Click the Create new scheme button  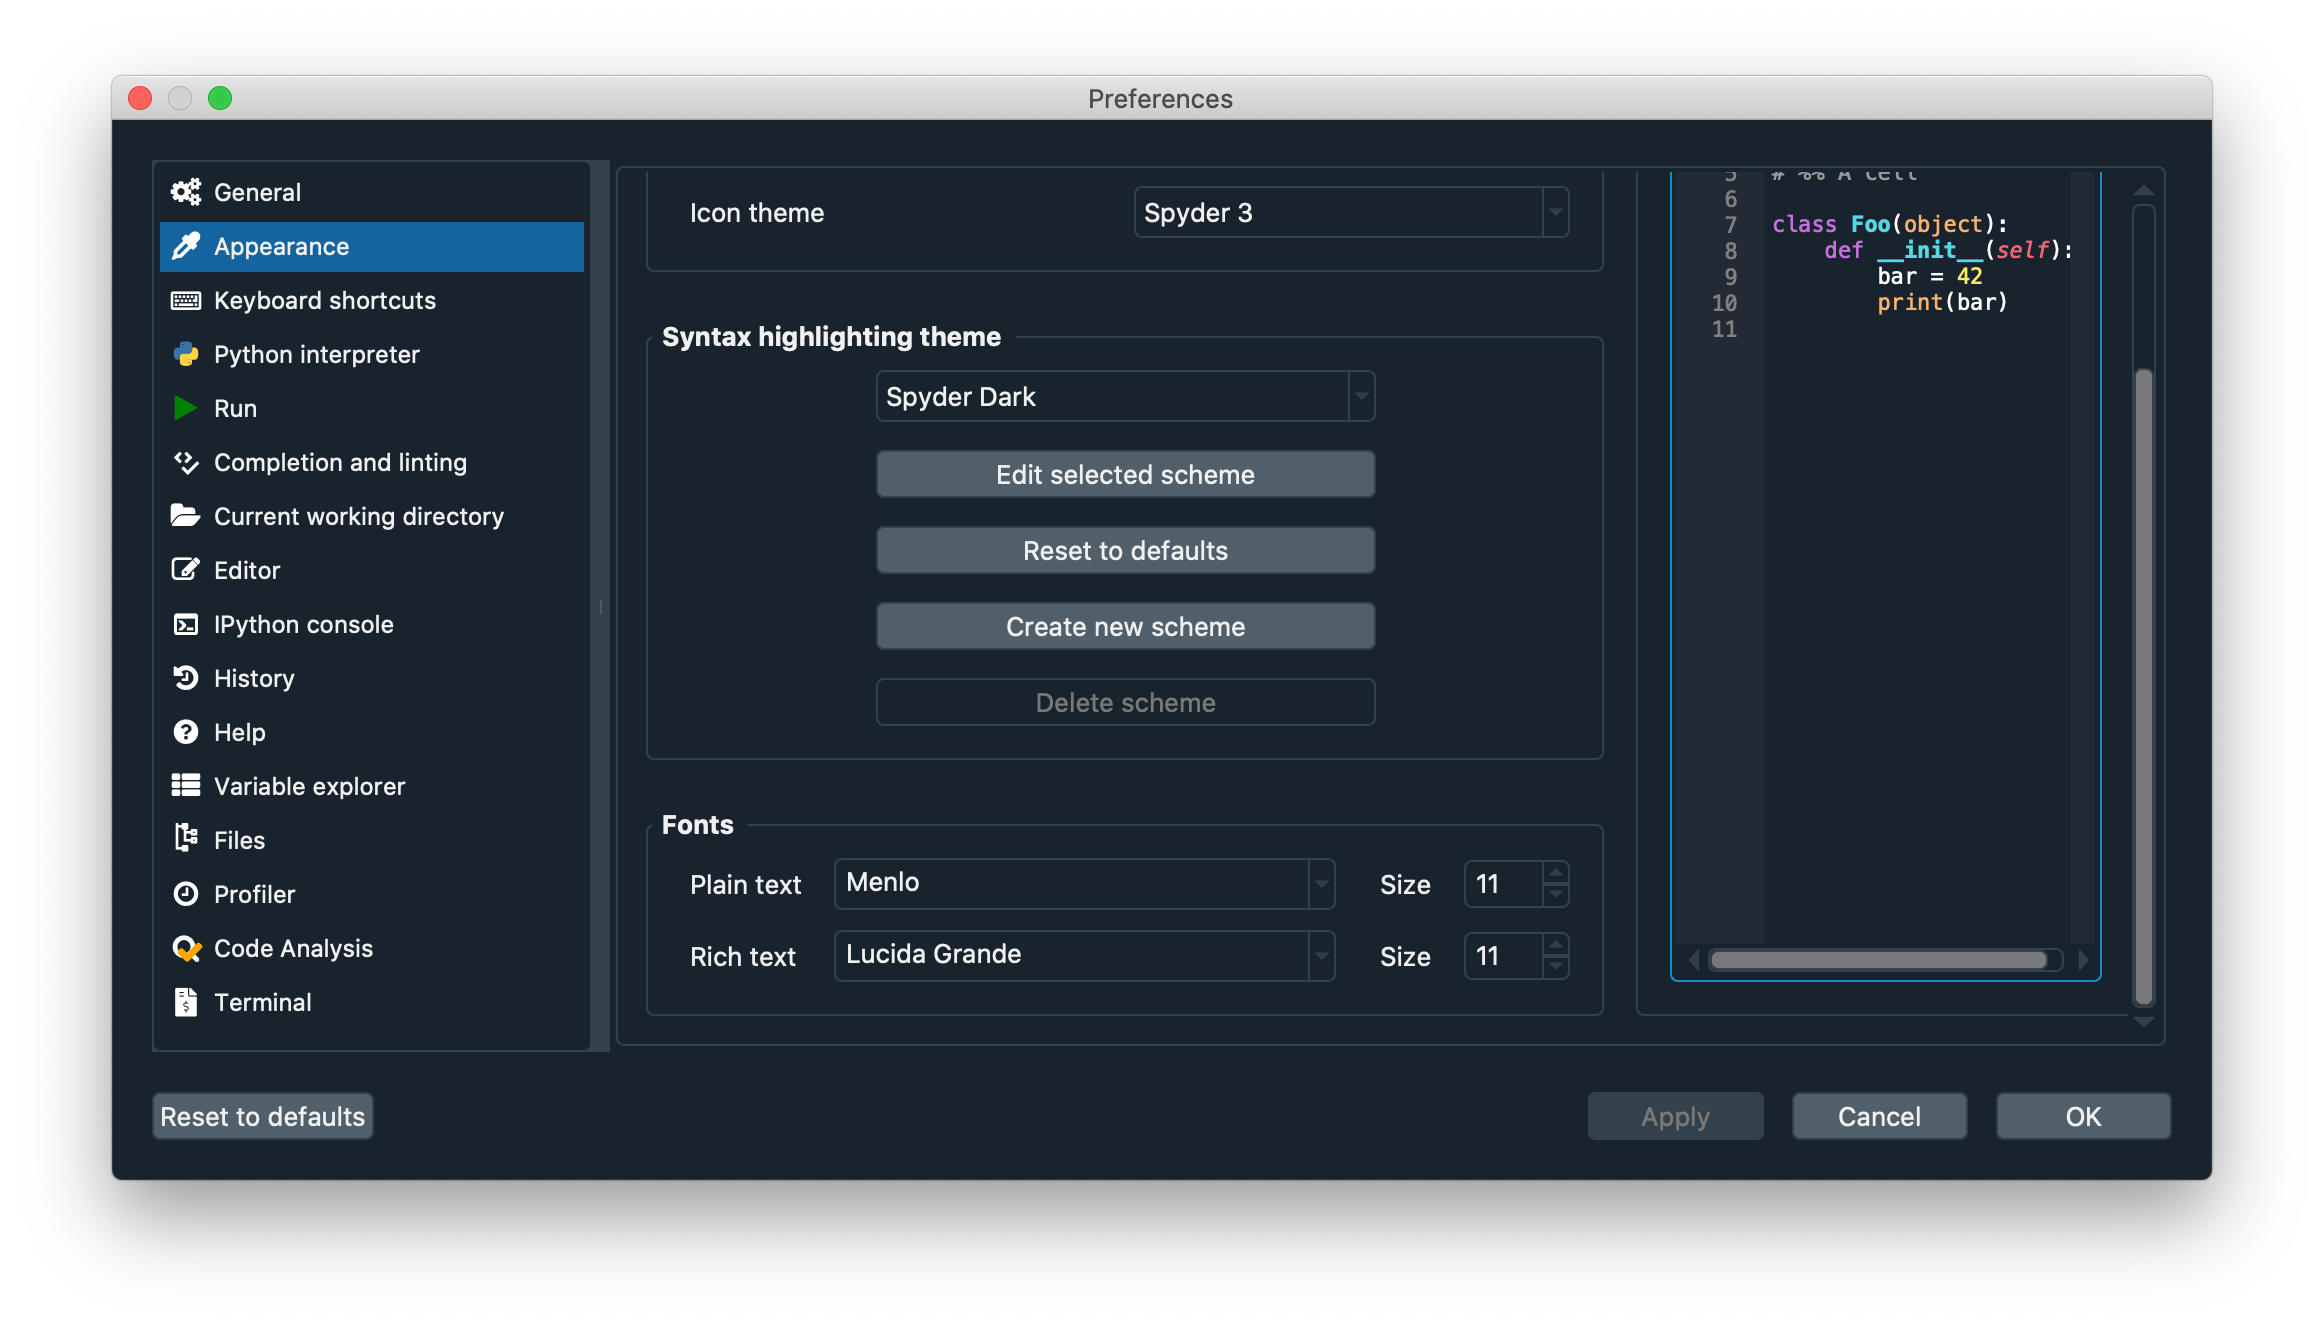(x=1125, y=626)
